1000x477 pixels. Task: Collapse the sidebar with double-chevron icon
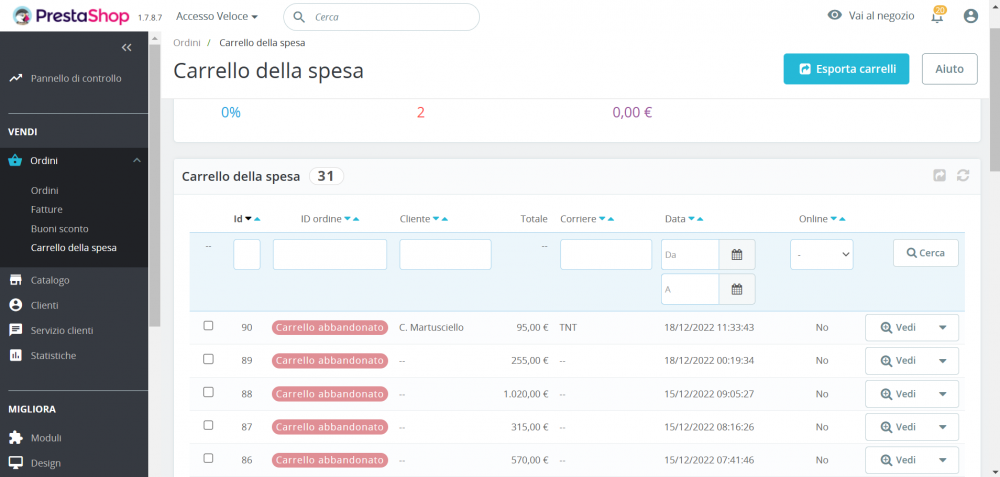click(x=126, y=47)
